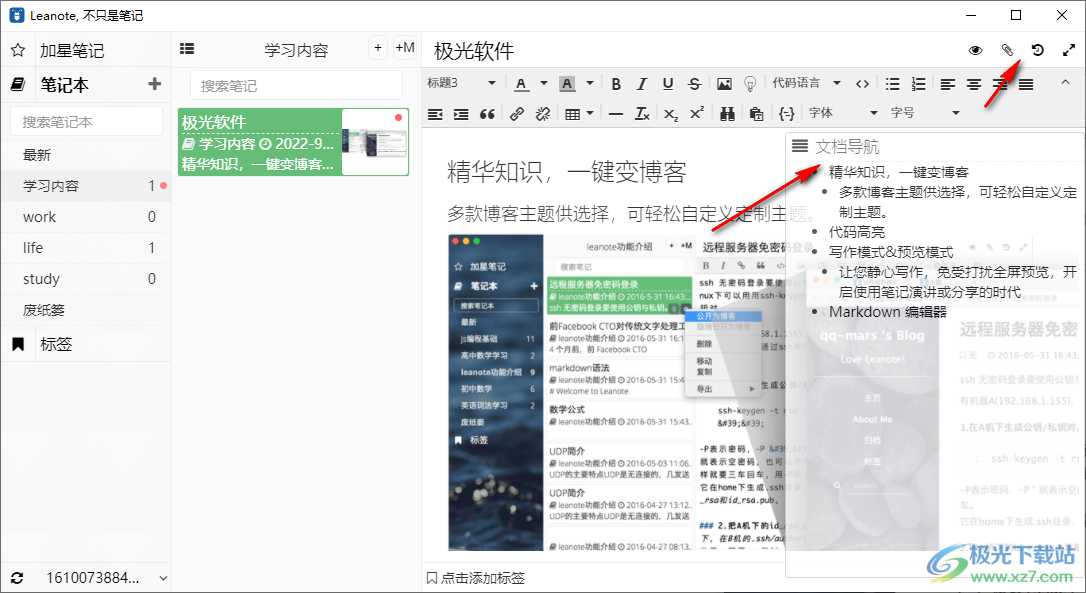Insert a hyperlink
The image size is (1086, 593).
517,114
